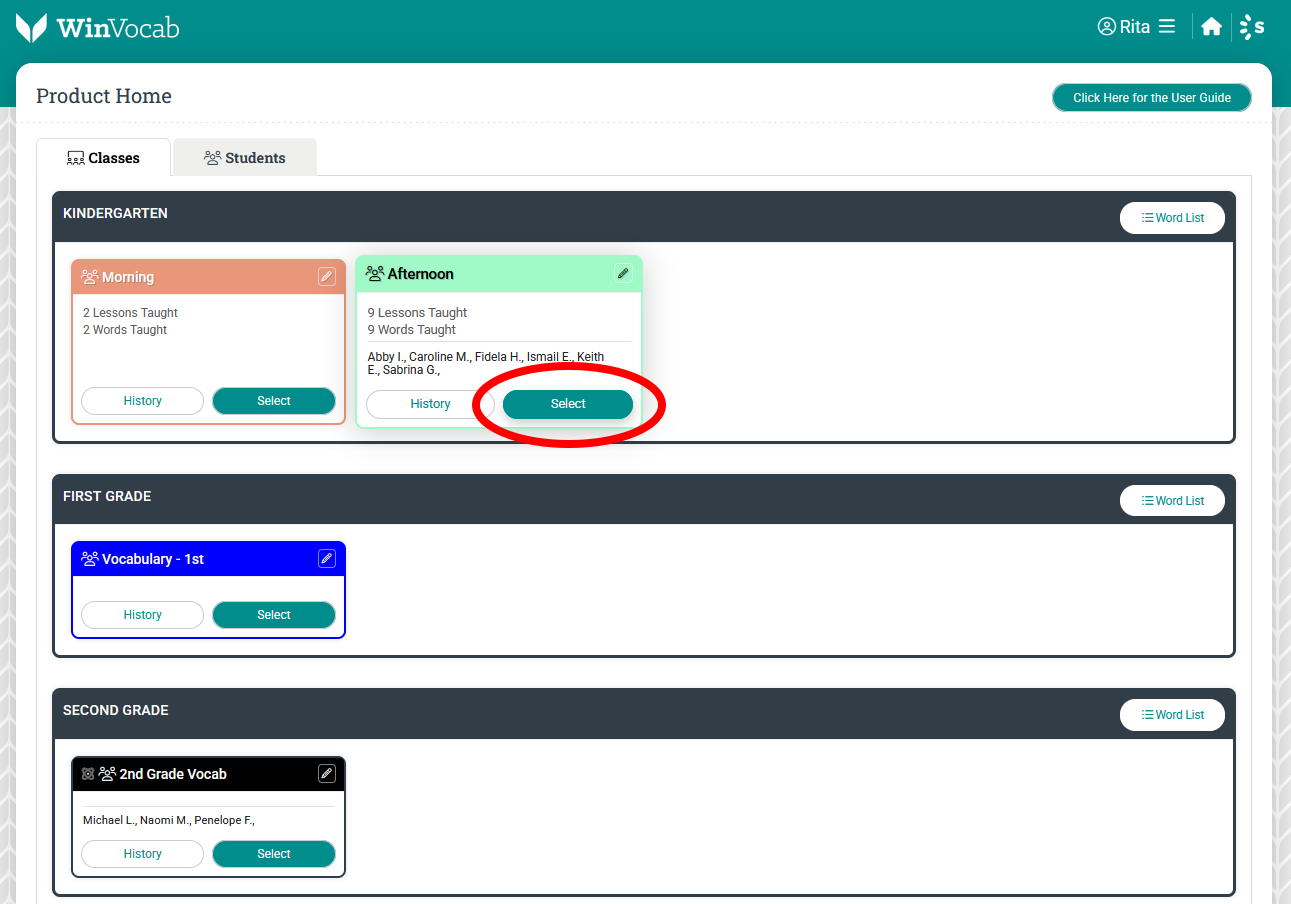This screenshot has width=1291, height=904.
Task: Click the Rita user profile icon
Action: (1106, 27)
